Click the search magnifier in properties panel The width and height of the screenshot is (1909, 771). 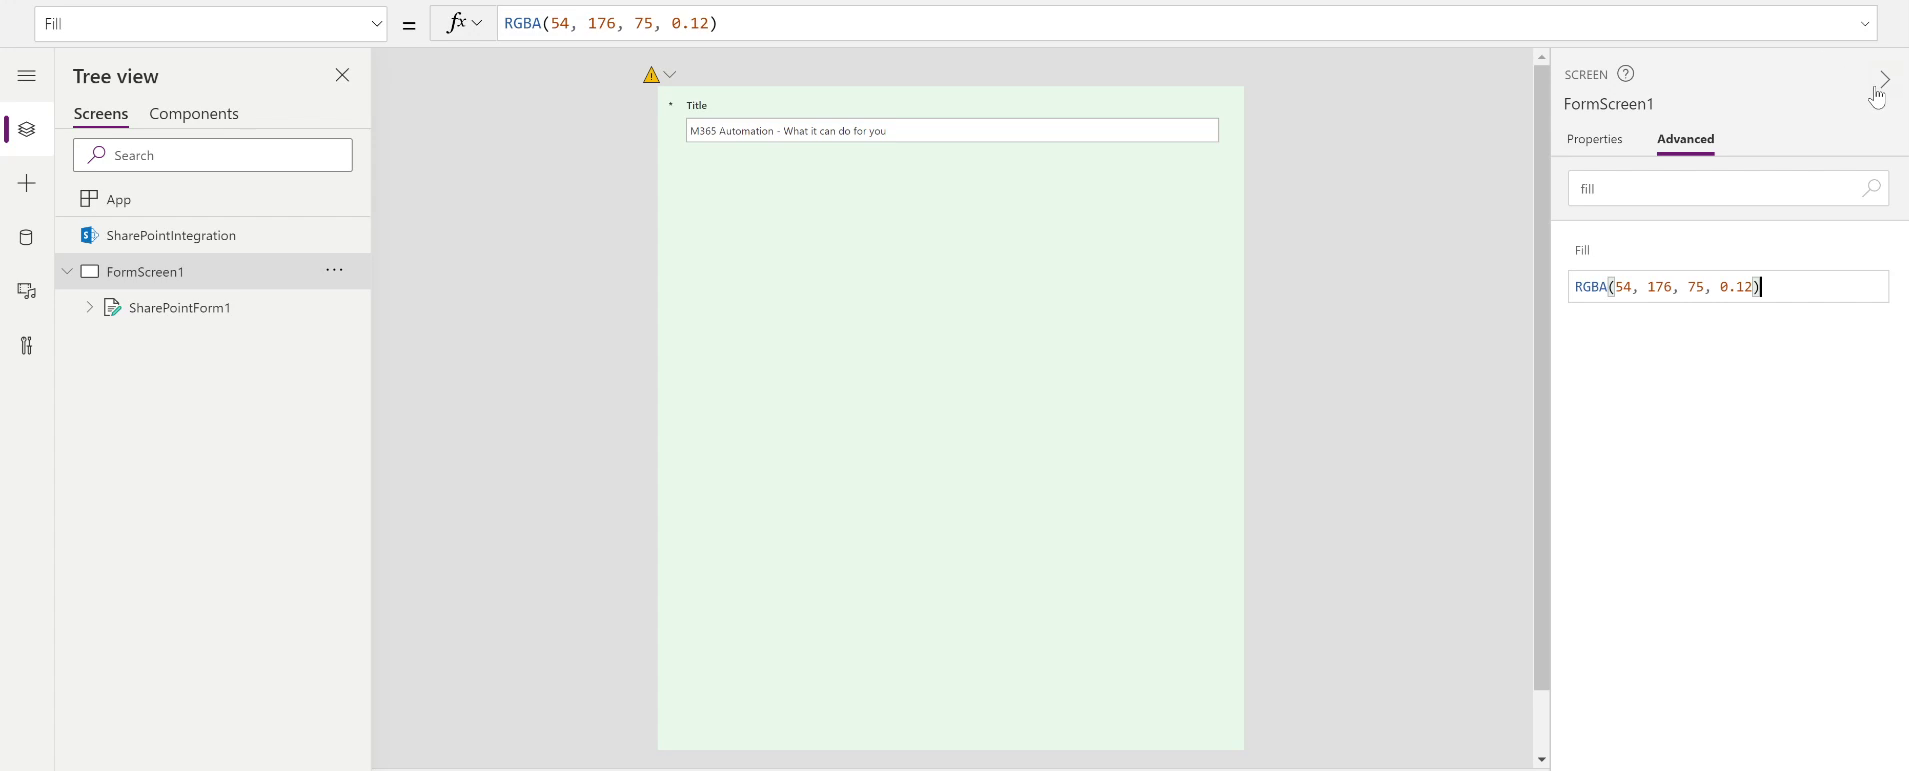1871,188
